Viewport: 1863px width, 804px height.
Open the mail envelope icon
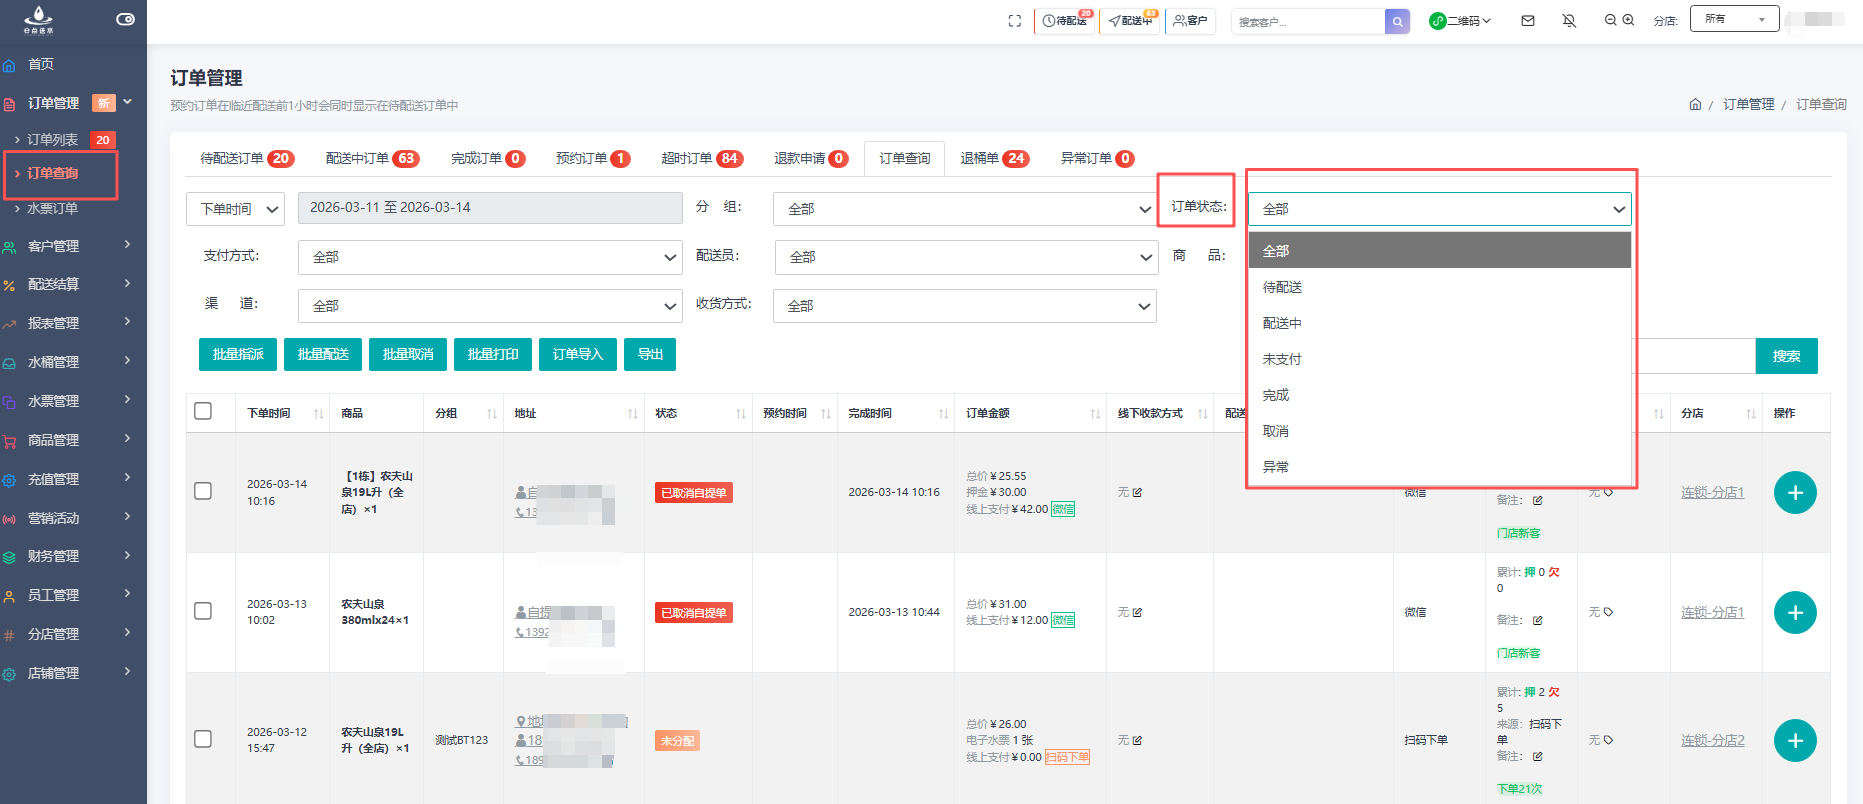(1528, 20)
